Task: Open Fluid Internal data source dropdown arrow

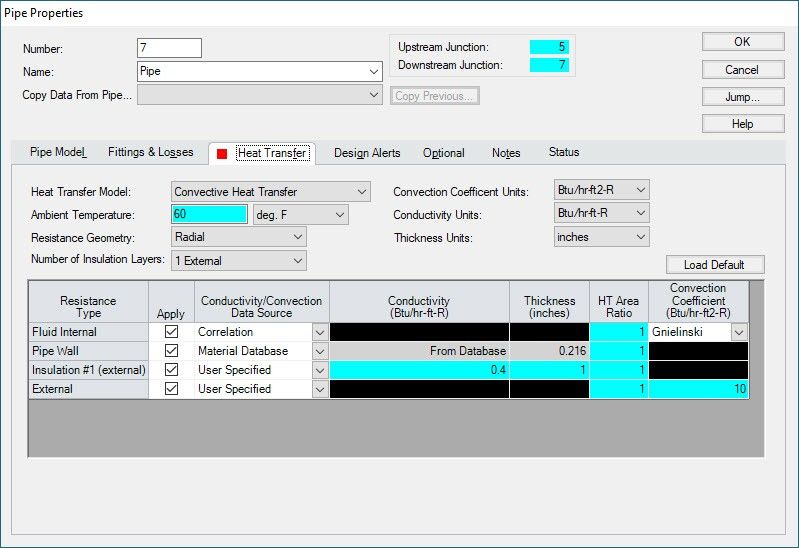Action: [319, 332]
